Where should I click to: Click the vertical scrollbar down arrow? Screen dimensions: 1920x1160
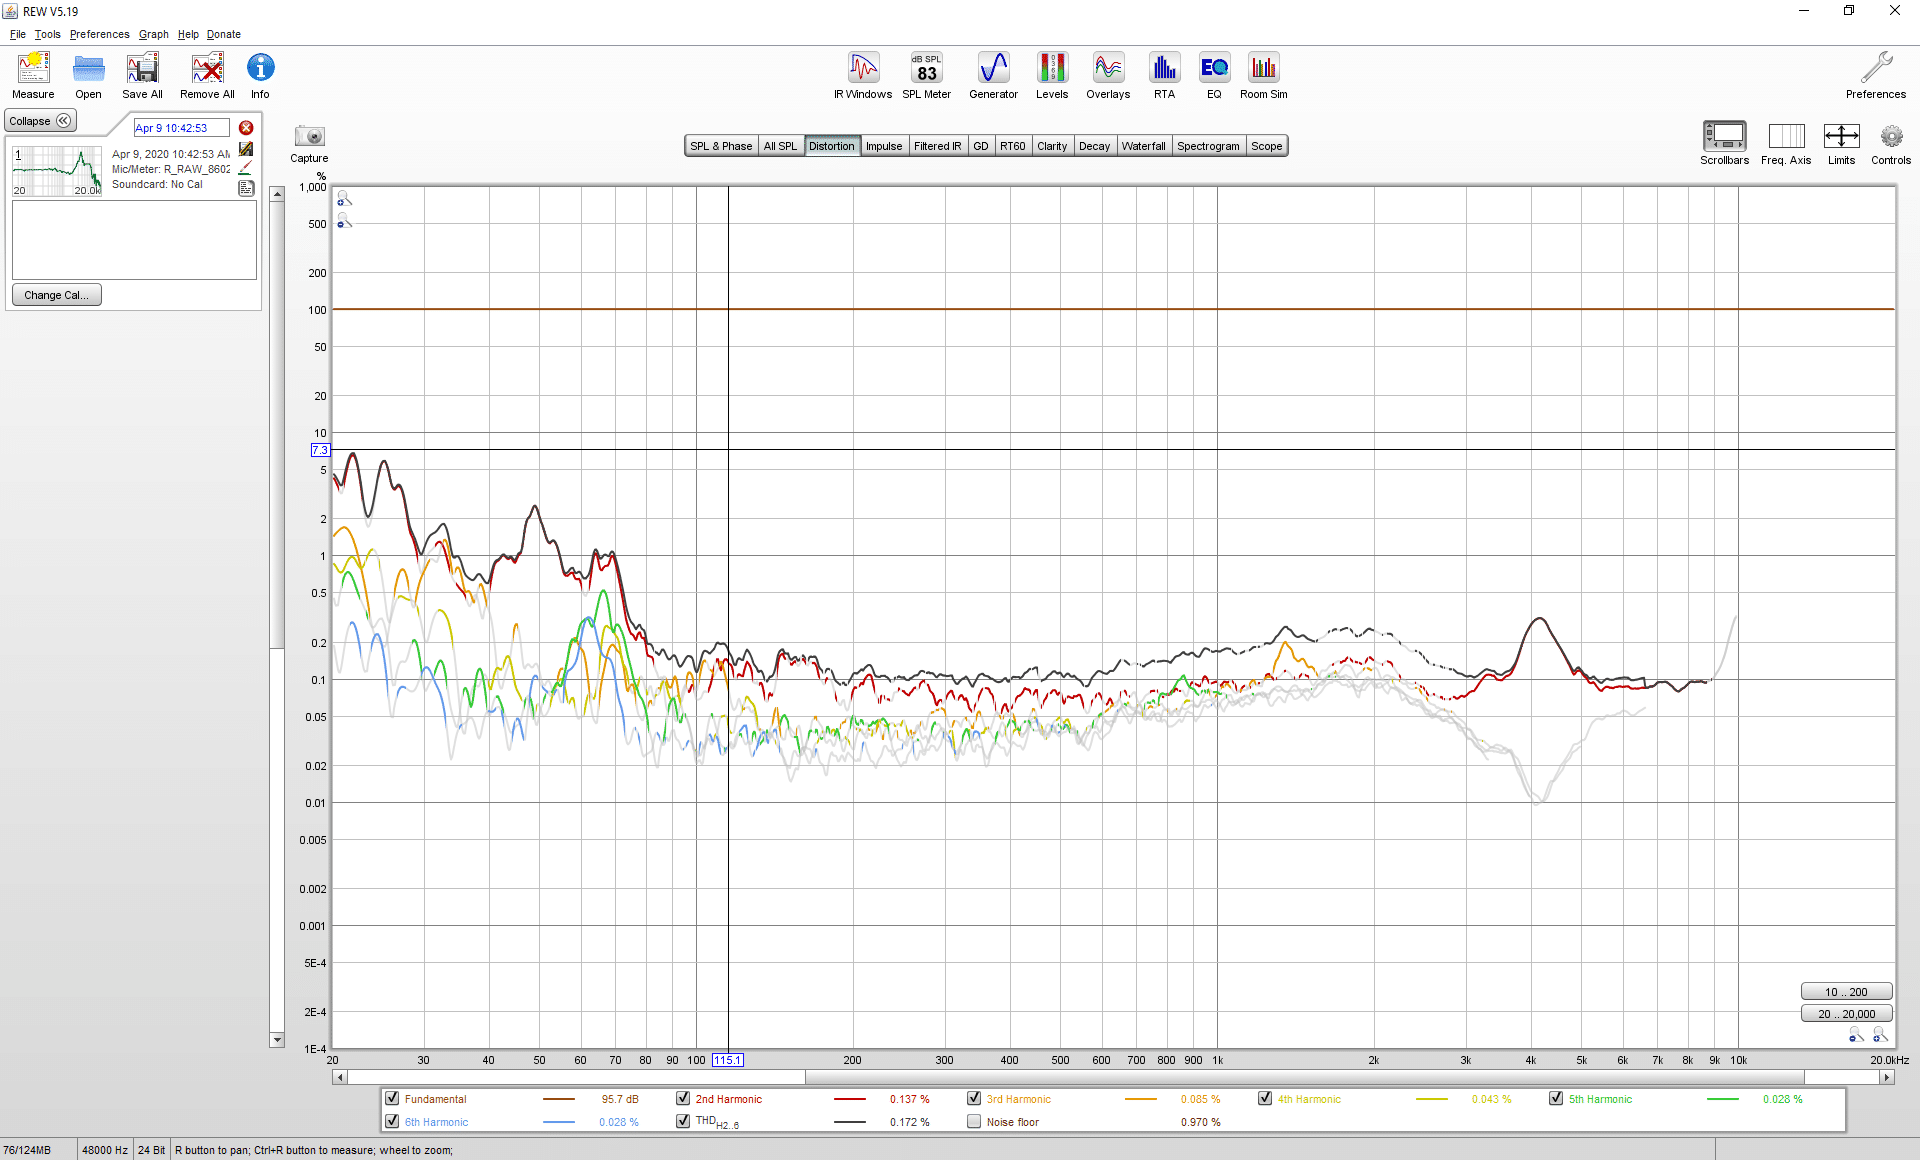coord(277,1040)
